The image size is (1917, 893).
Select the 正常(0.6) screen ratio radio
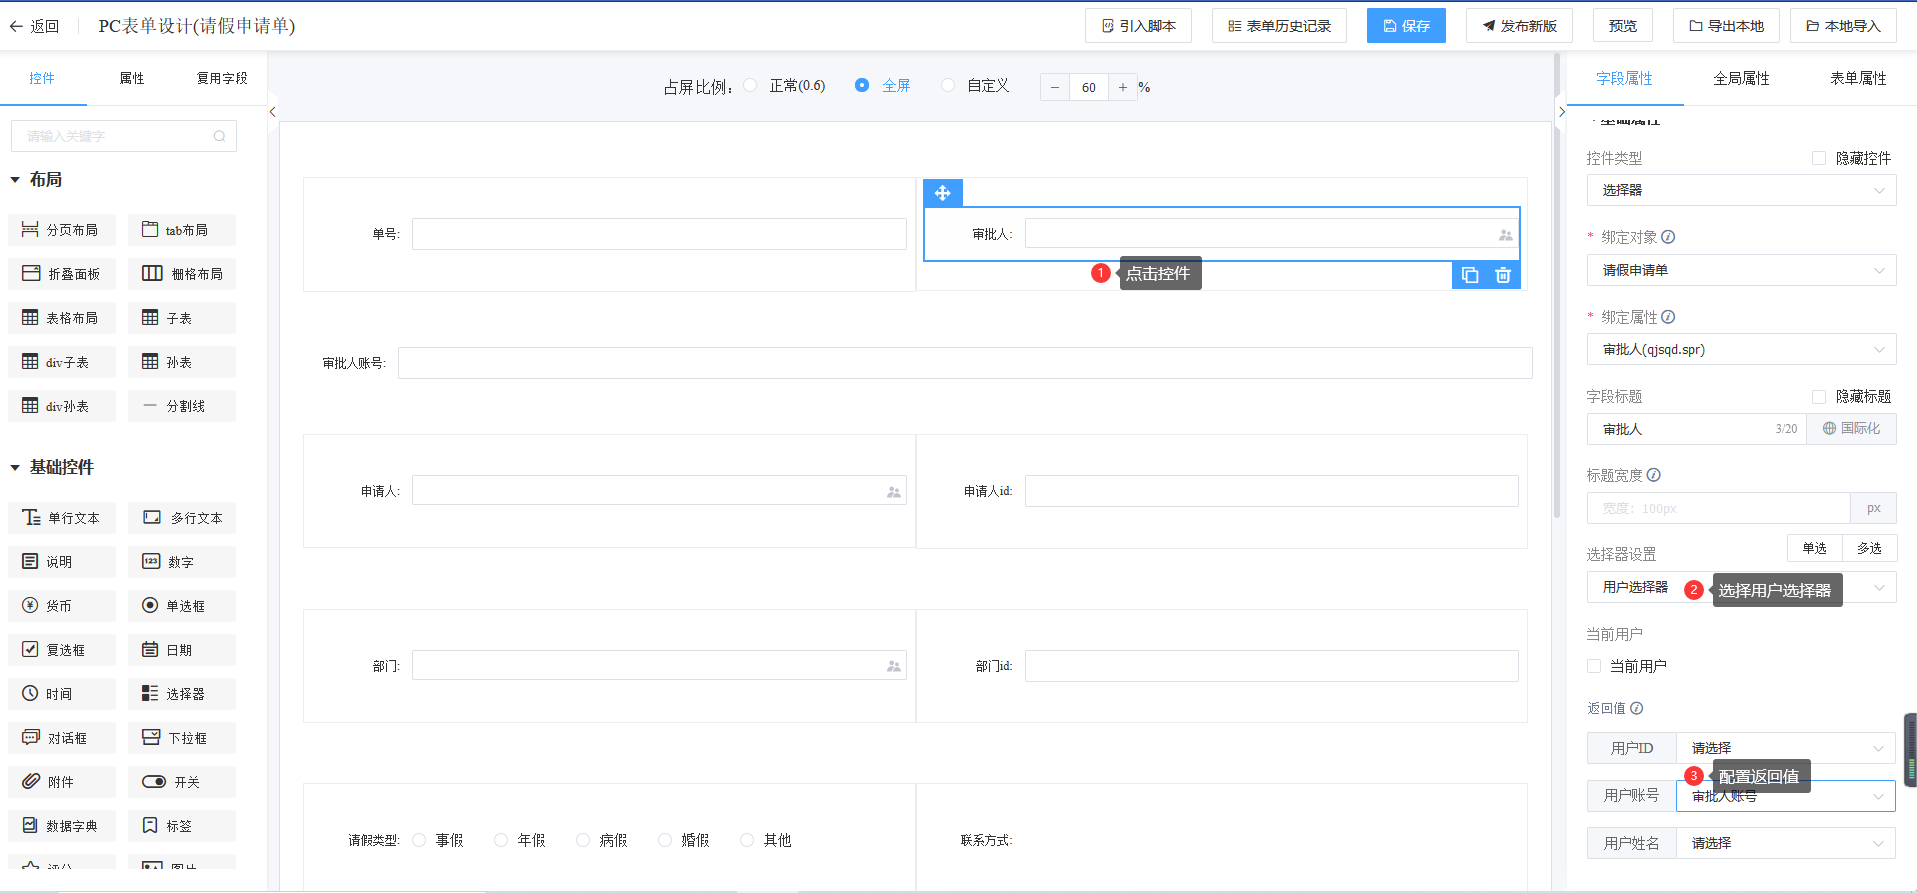tap(751, 86)
